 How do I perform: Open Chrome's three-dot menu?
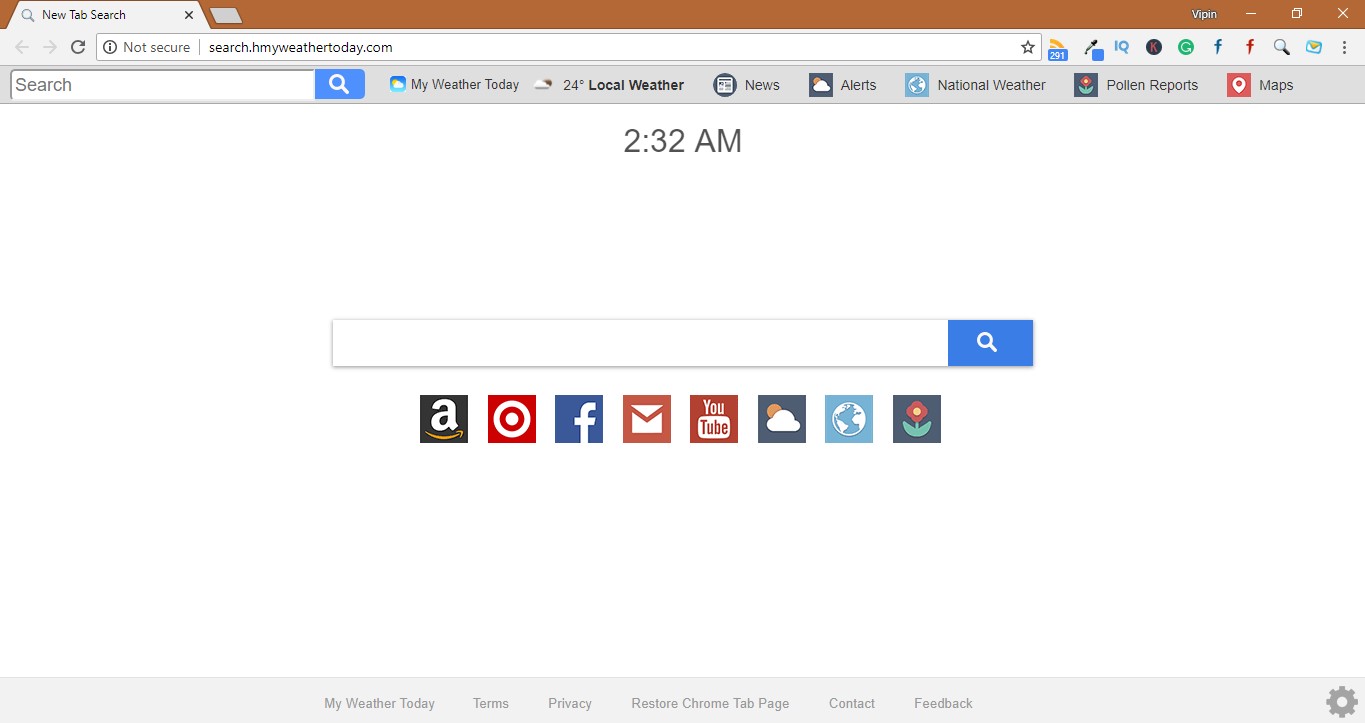[1343, 47]
